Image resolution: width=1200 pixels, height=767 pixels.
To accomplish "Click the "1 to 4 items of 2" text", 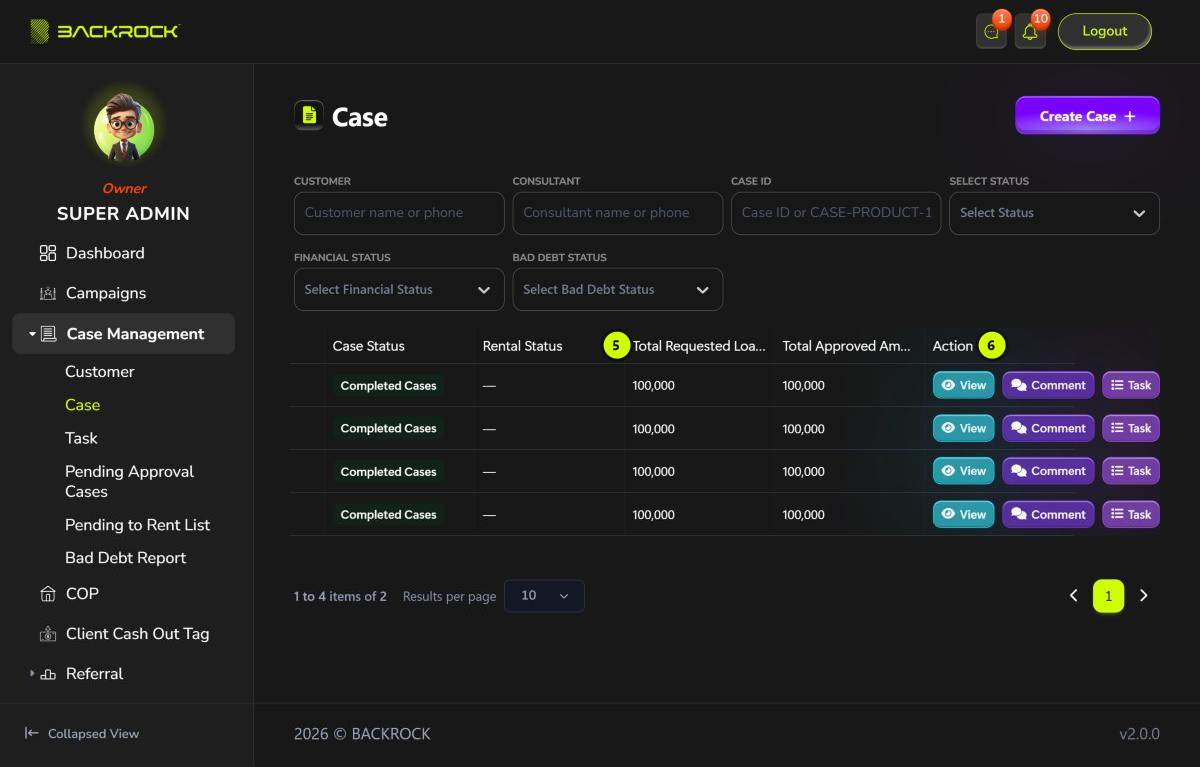I will (340, 596).
